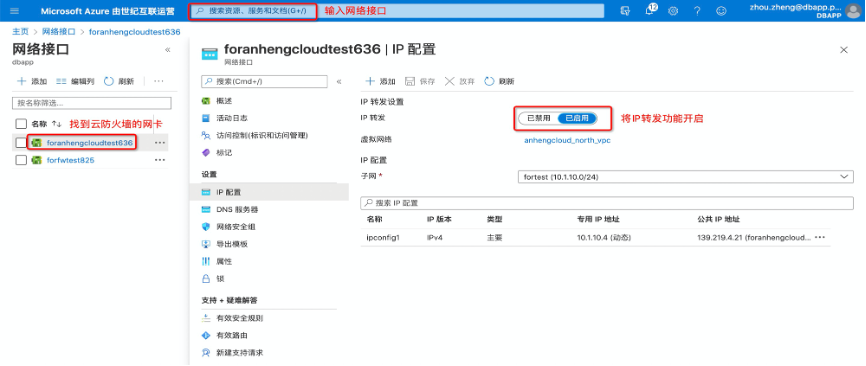Open DNS 服务器 in the settings menu
The image size is (866, 366).
click(x=237, y=210)
